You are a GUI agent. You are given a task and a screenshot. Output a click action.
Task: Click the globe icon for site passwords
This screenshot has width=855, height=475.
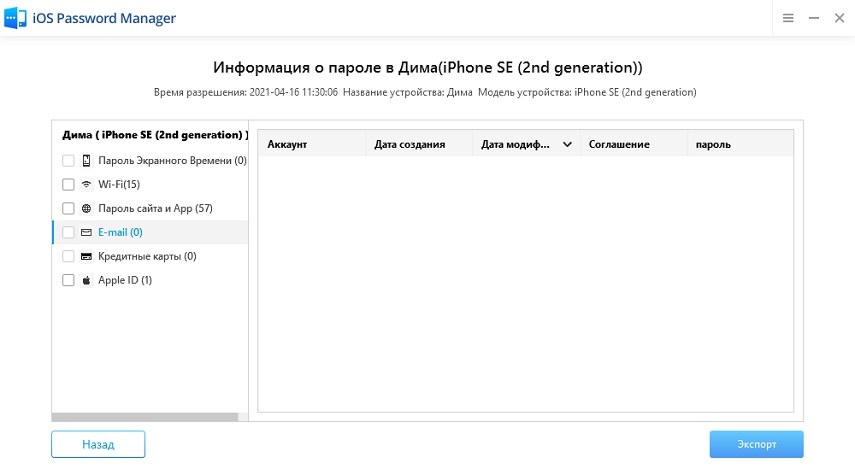[86, 208]
